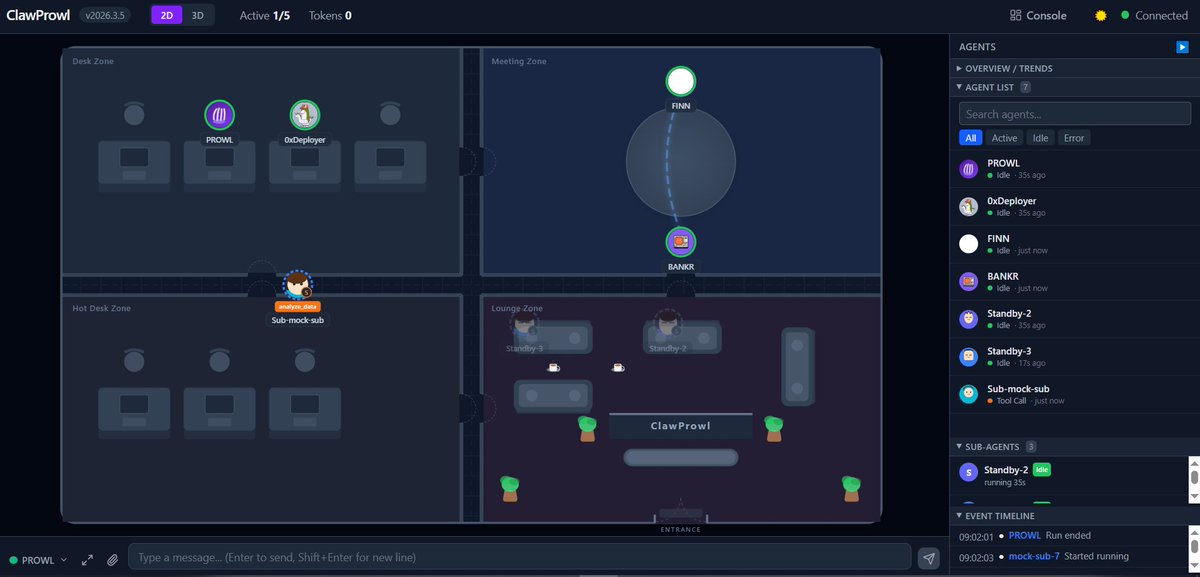Click the send message button

tap(929, 558)
